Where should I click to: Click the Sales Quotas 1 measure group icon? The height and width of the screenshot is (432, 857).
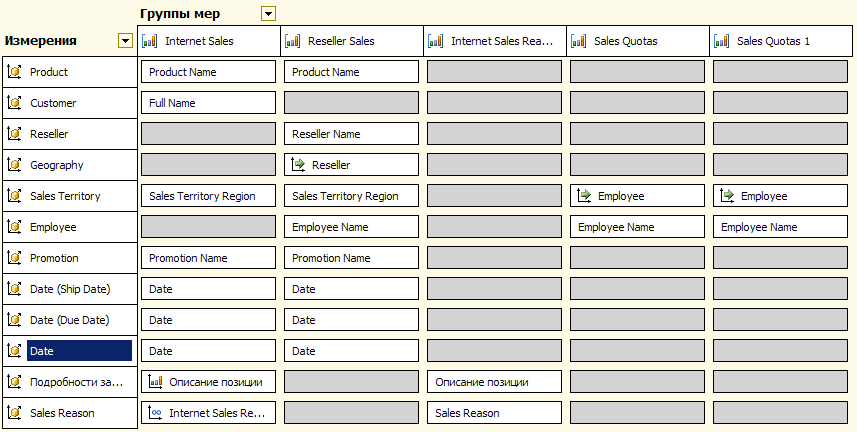pos(721,41)
